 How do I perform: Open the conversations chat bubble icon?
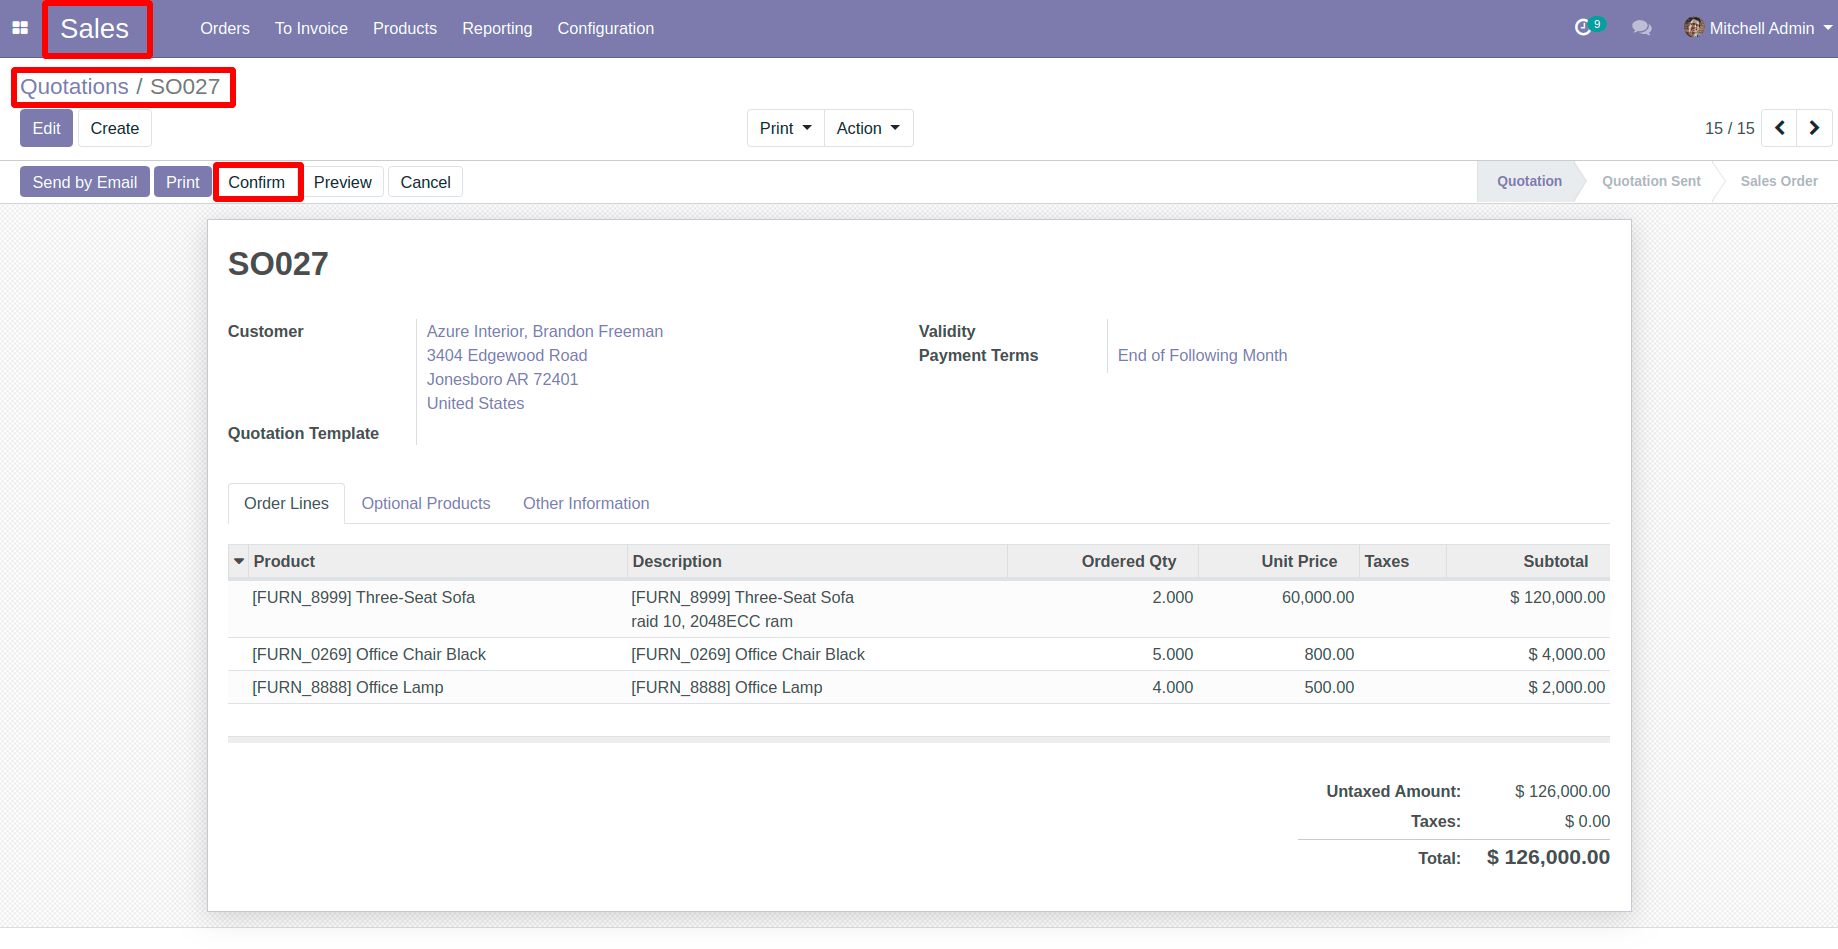click(x=1641, y=28)
